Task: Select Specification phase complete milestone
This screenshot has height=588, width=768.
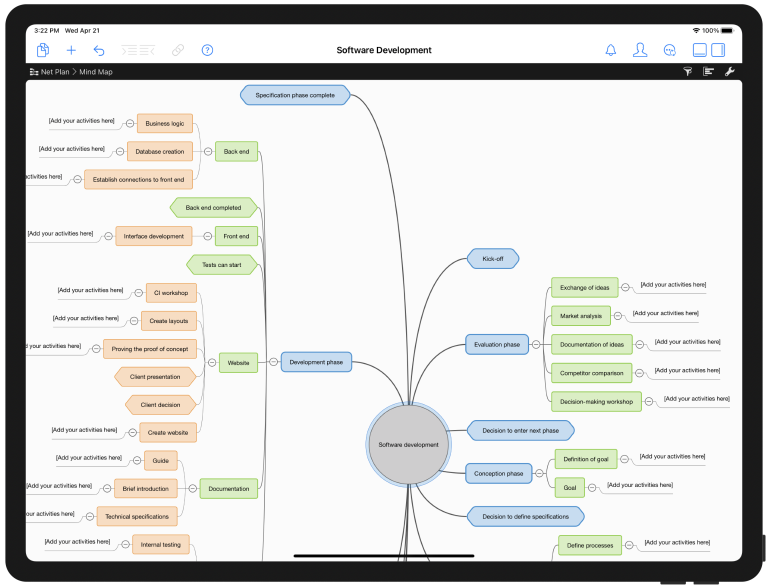Action: click(x=295, y=95)
